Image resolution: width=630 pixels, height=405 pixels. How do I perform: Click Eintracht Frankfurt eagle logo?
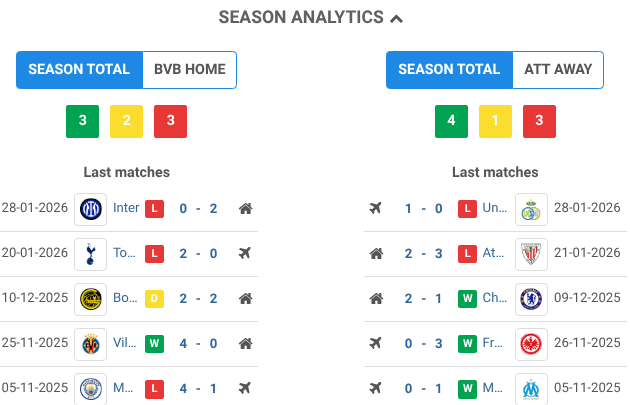tap(531, 344)
